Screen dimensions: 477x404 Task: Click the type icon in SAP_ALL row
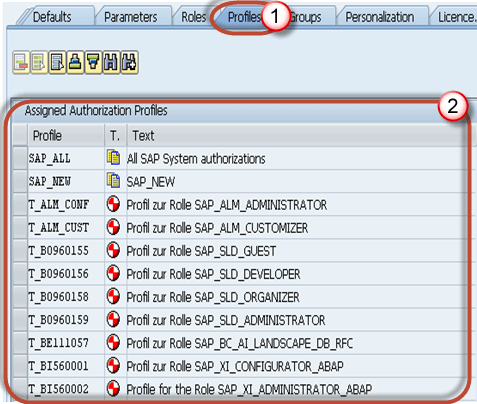[x=113, y=158]
